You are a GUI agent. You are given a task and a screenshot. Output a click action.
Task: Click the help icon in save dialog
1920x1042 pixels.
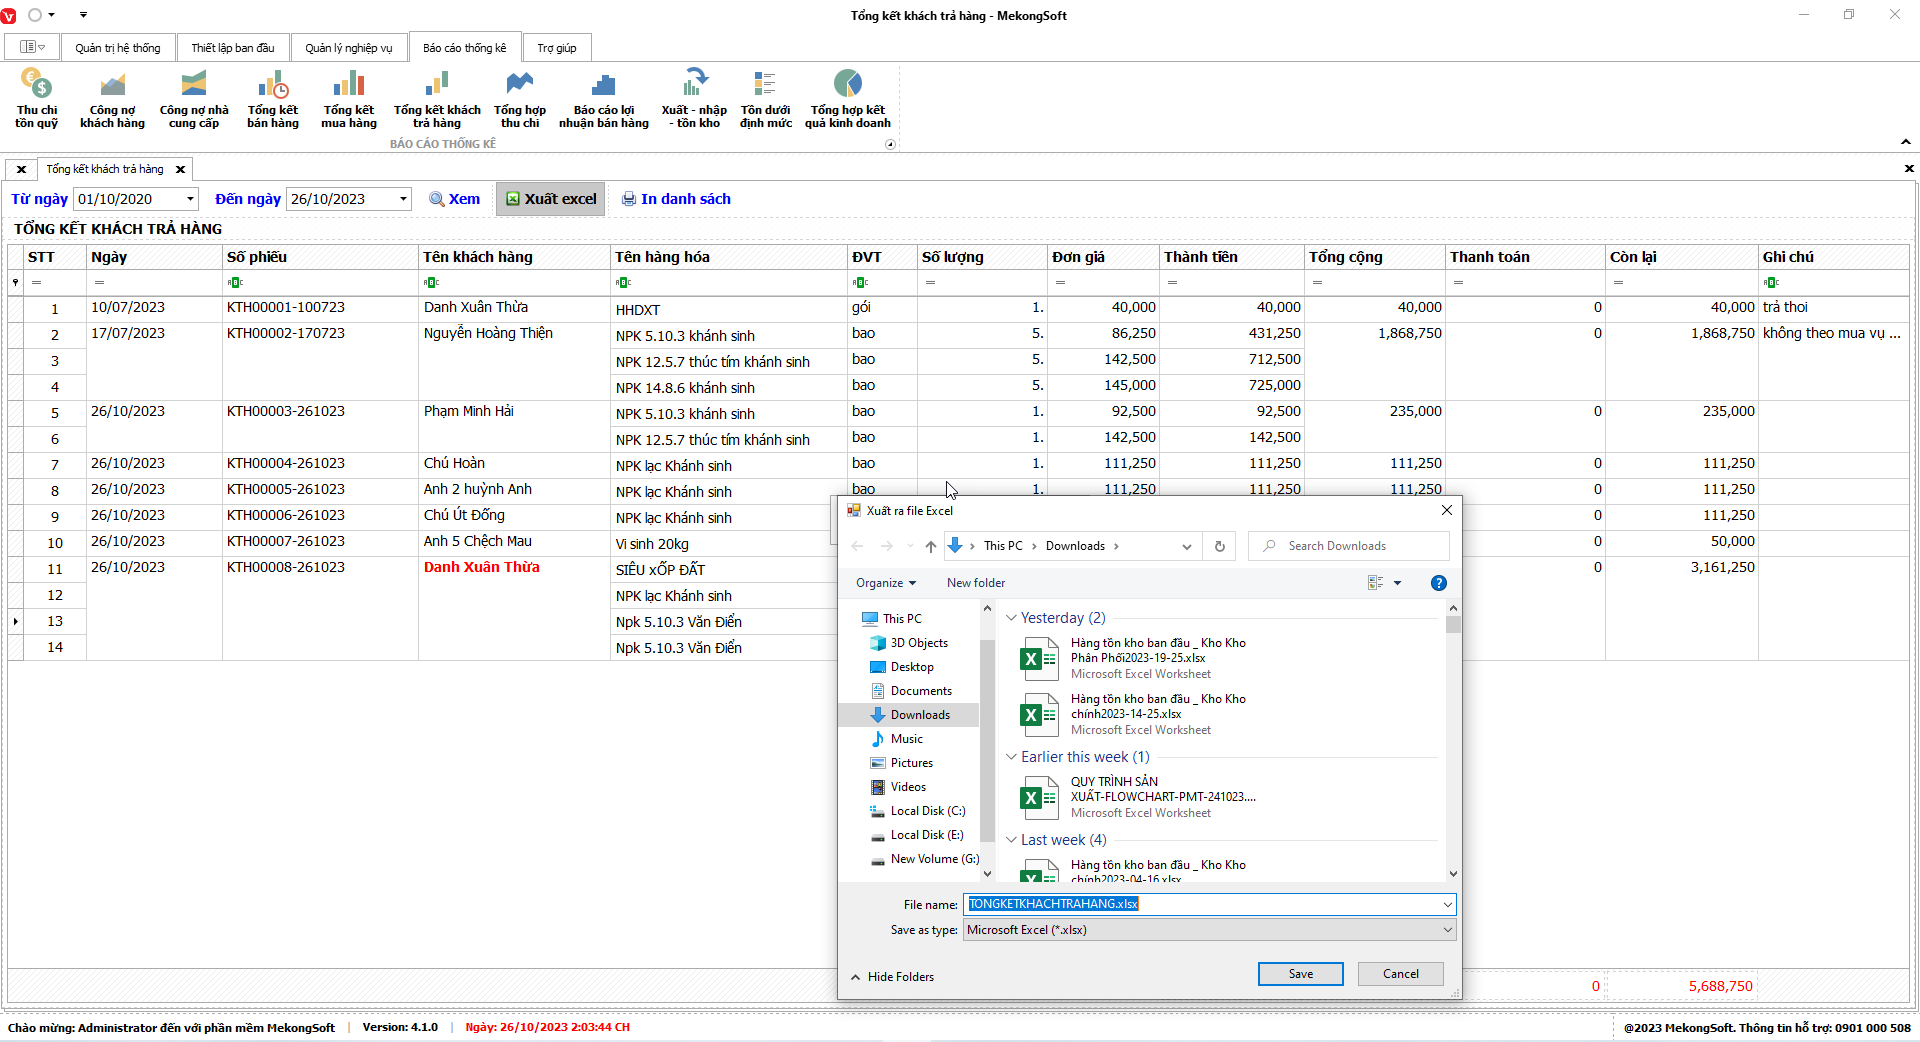1438,583
